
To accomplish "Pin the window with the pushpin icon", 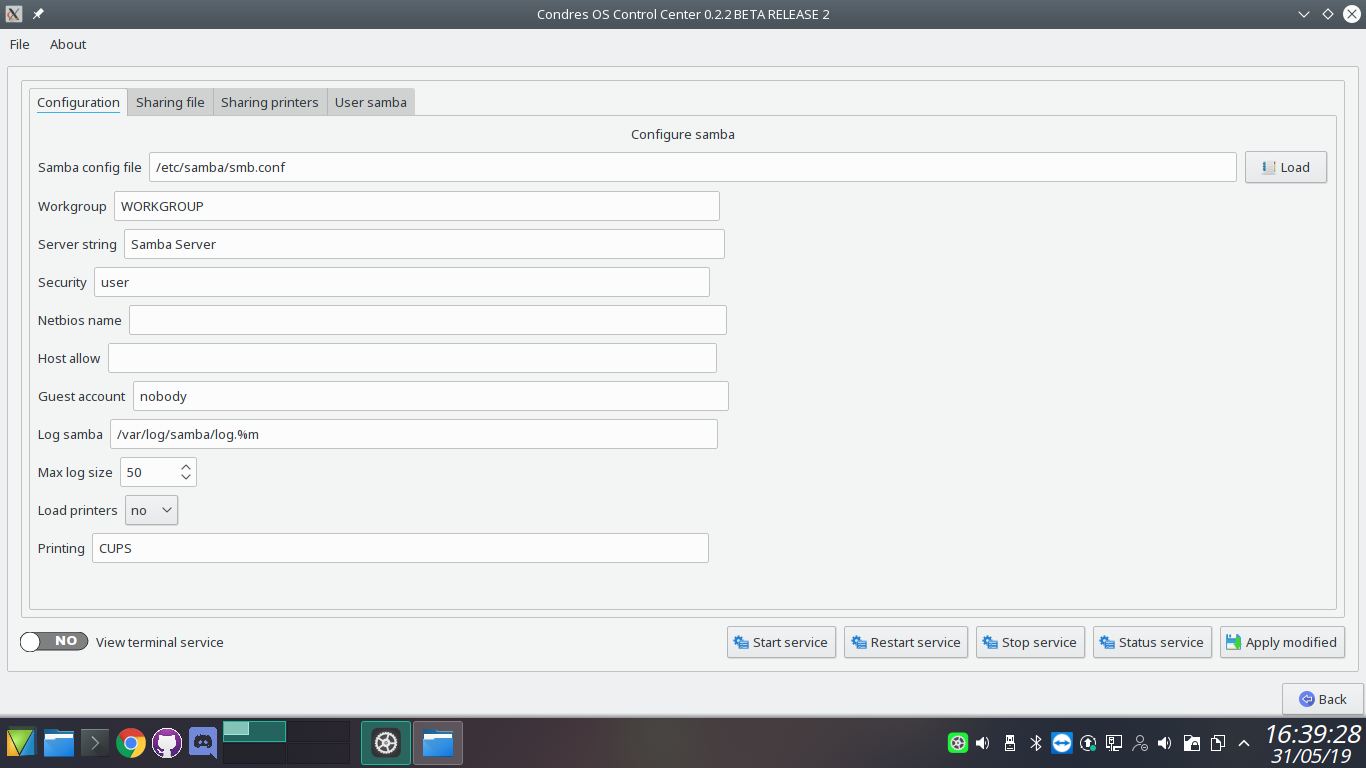I will (x=38, y=14).
